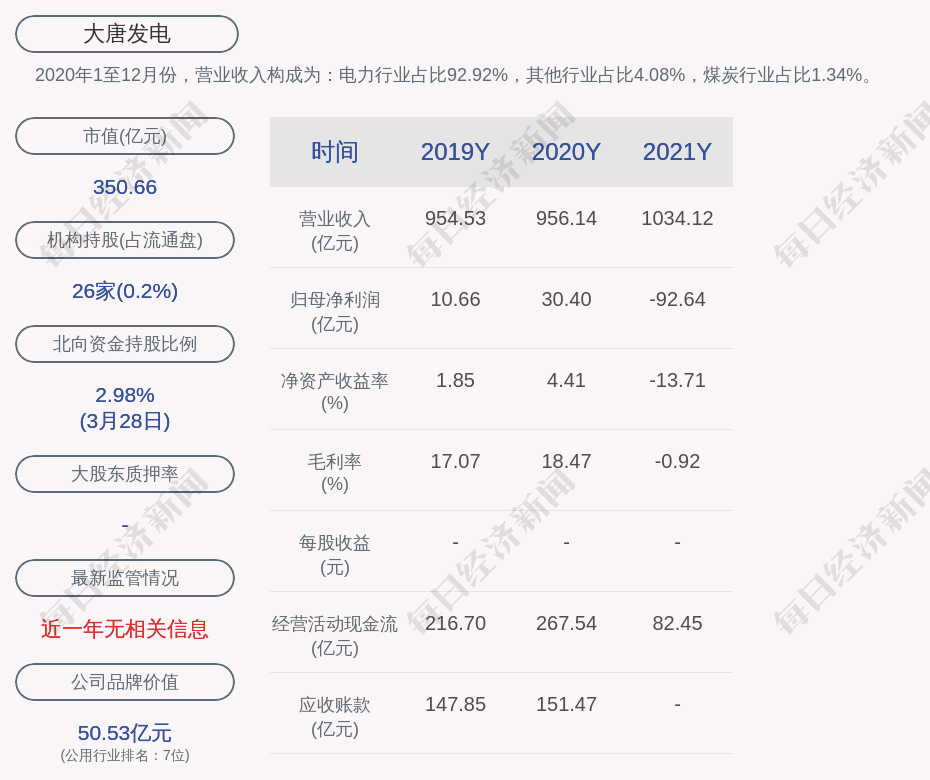Image resolution: width=930 pixels, height=780 pixels.
Task: Select 2020 revenue value 956.14
Action: (x=566, y=218)
